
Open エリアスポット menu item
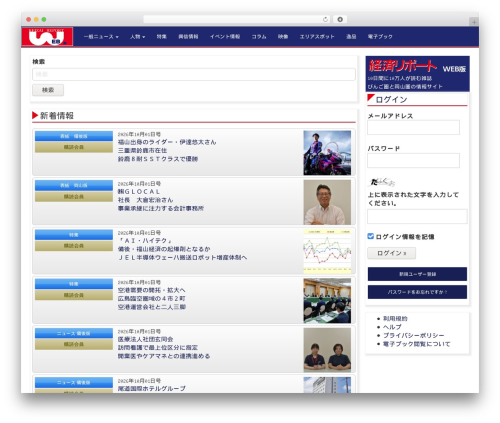(317, 37)
